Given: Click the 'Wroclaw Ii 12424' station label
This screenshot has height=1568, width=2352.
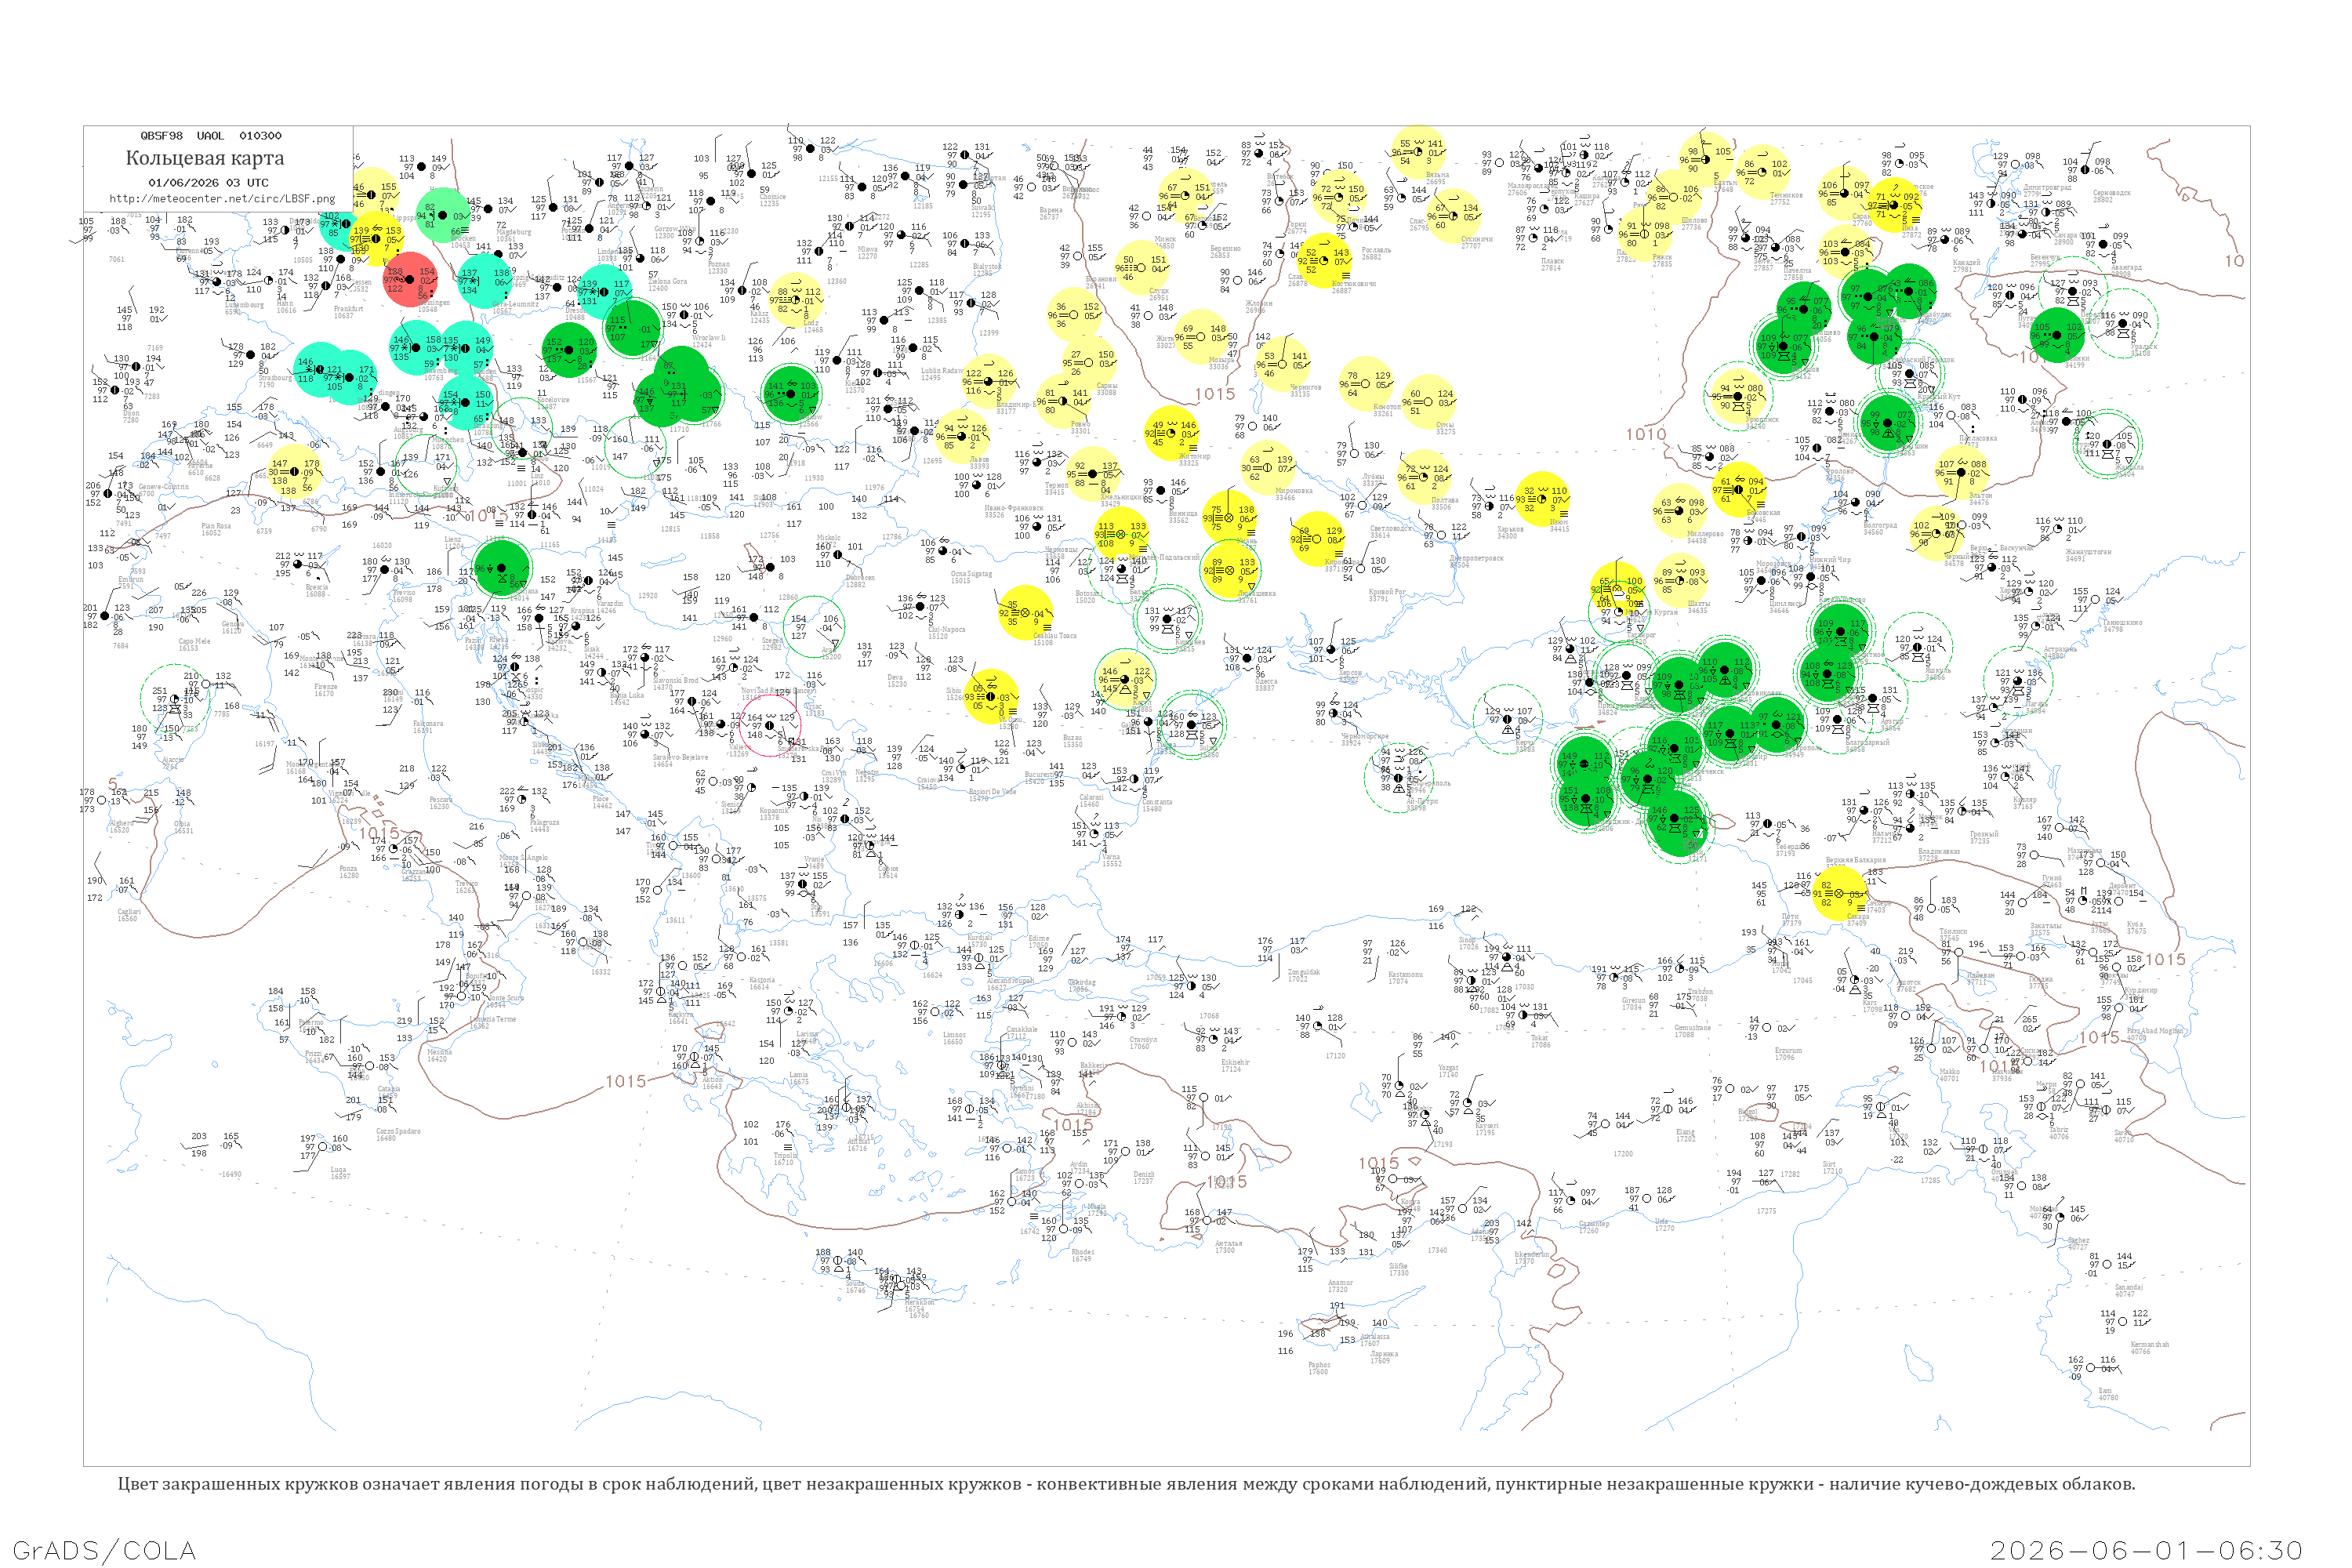Looking at the screenshot, I should tap(709, 341).
